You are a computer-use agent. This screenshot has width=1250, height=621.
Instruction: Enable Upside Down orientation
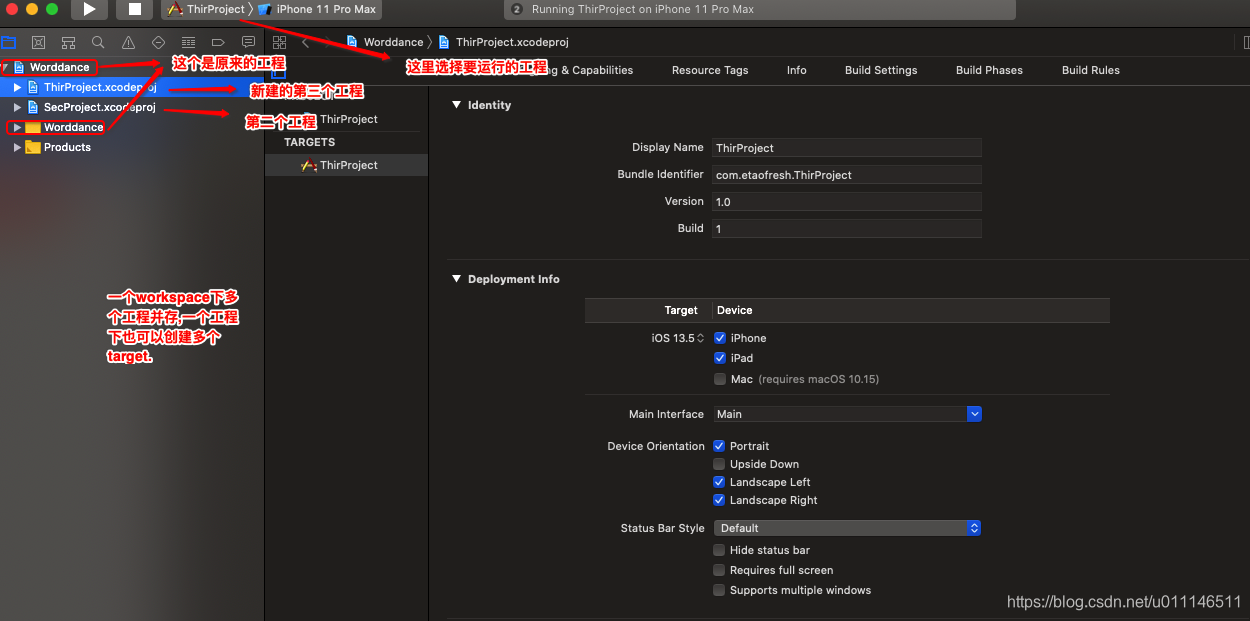pyautogui.click(x=719, y=464)
